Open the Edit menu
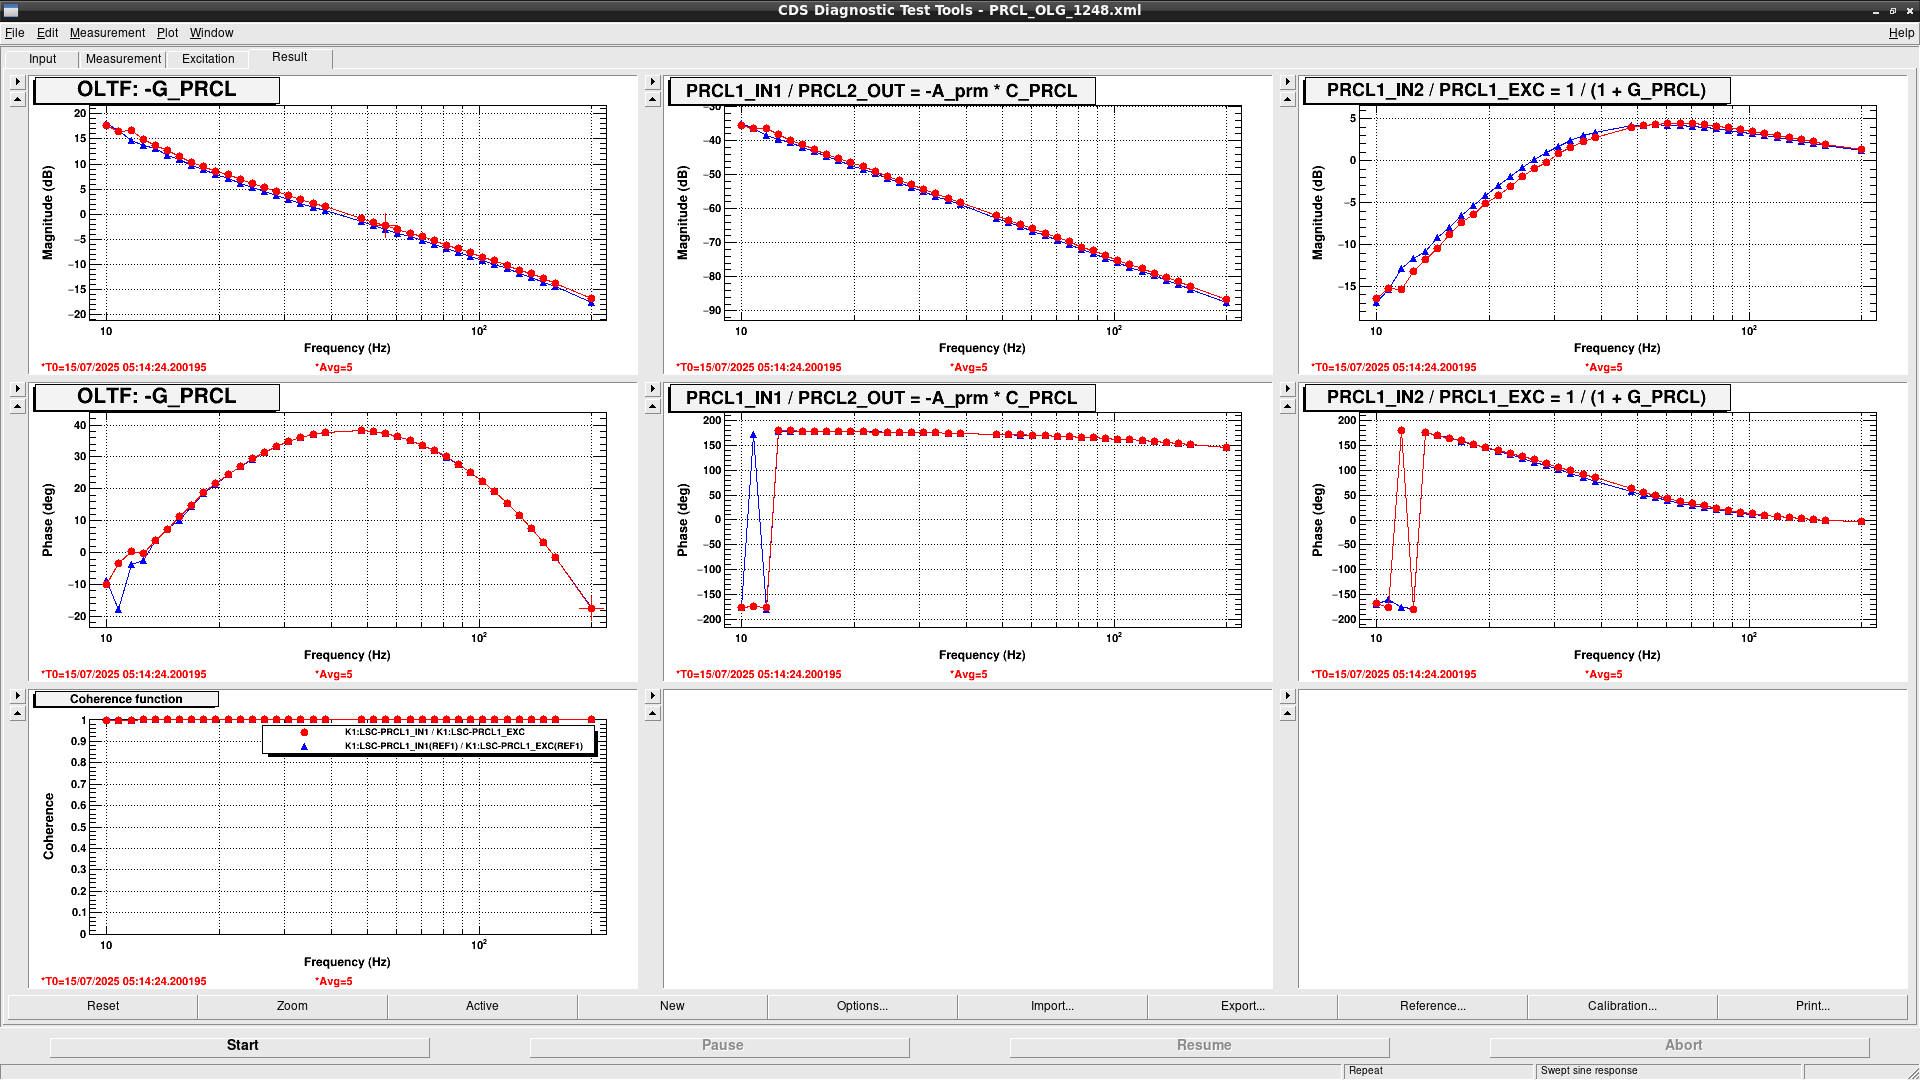Image resolution: width=1920 pixels, height=1080 pixels. [x=47, y=33]
